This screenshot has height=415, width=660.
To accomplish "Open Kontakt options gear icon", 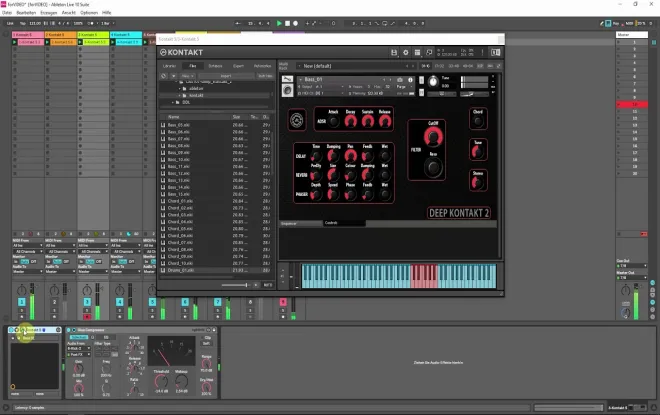I will (406, 53).
